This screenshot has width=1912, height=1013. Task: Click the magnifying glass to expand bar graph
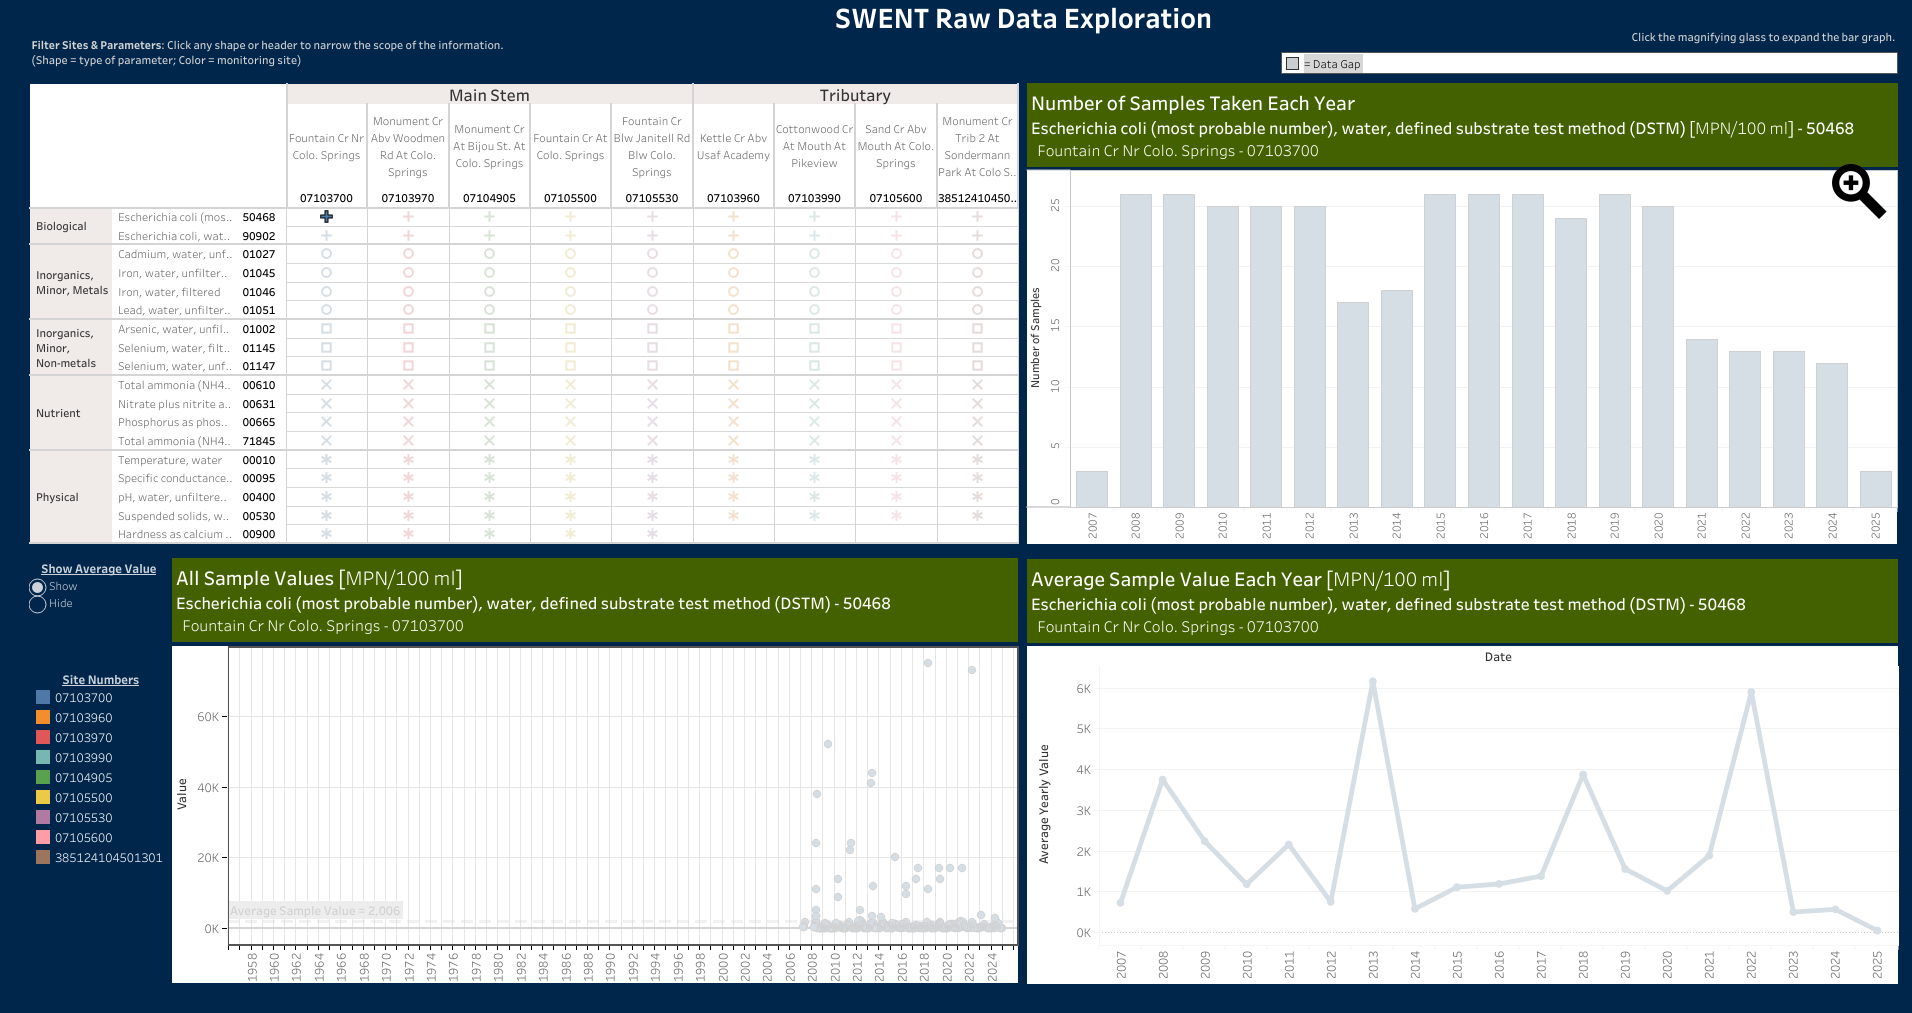point(1857,191)
